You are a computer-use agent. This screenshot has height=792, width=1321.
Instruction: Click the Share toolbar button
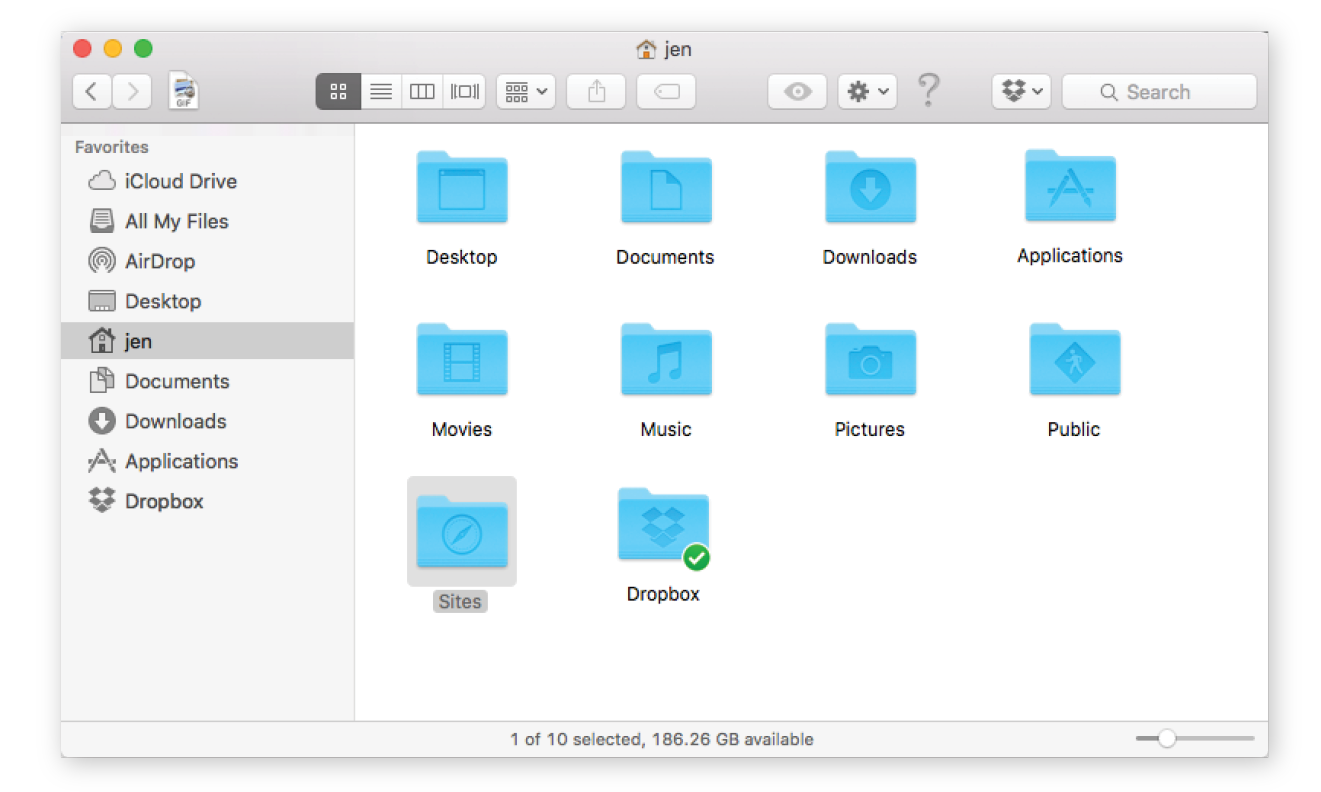[x=596, y=92]
